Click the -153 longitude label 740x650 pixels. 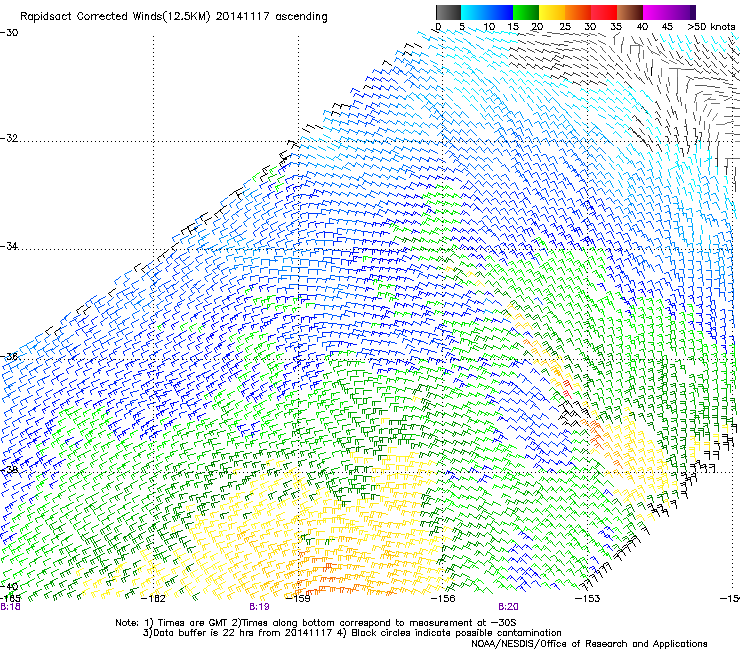pos(587,599)
